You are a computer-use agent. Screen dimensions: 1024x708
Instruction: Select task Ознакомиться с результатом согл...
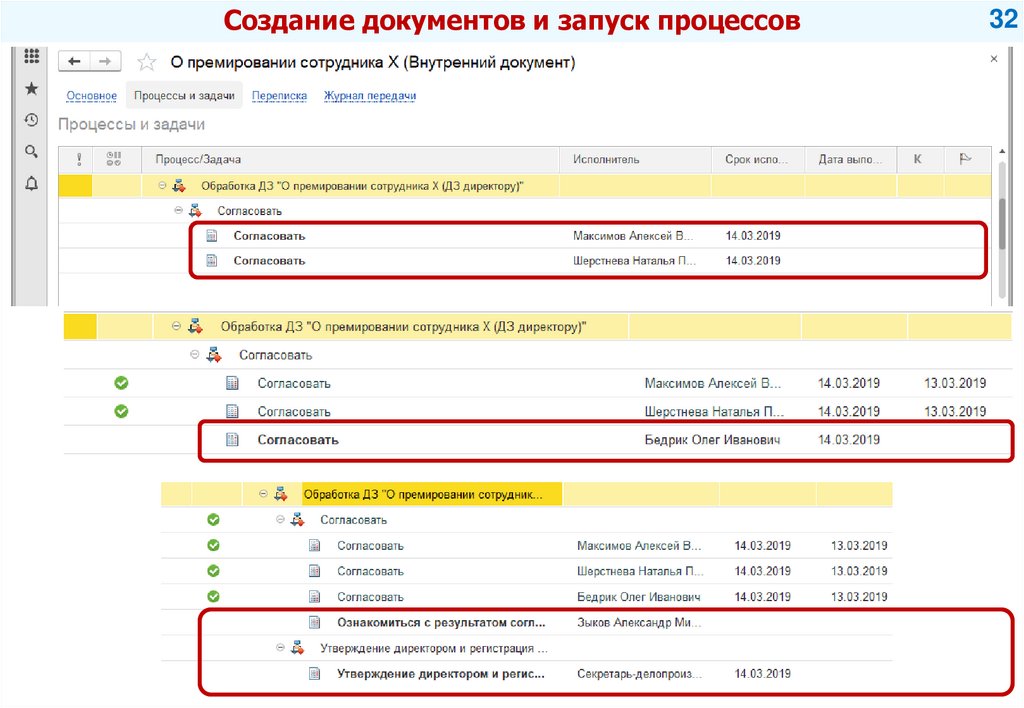point(441,622)
